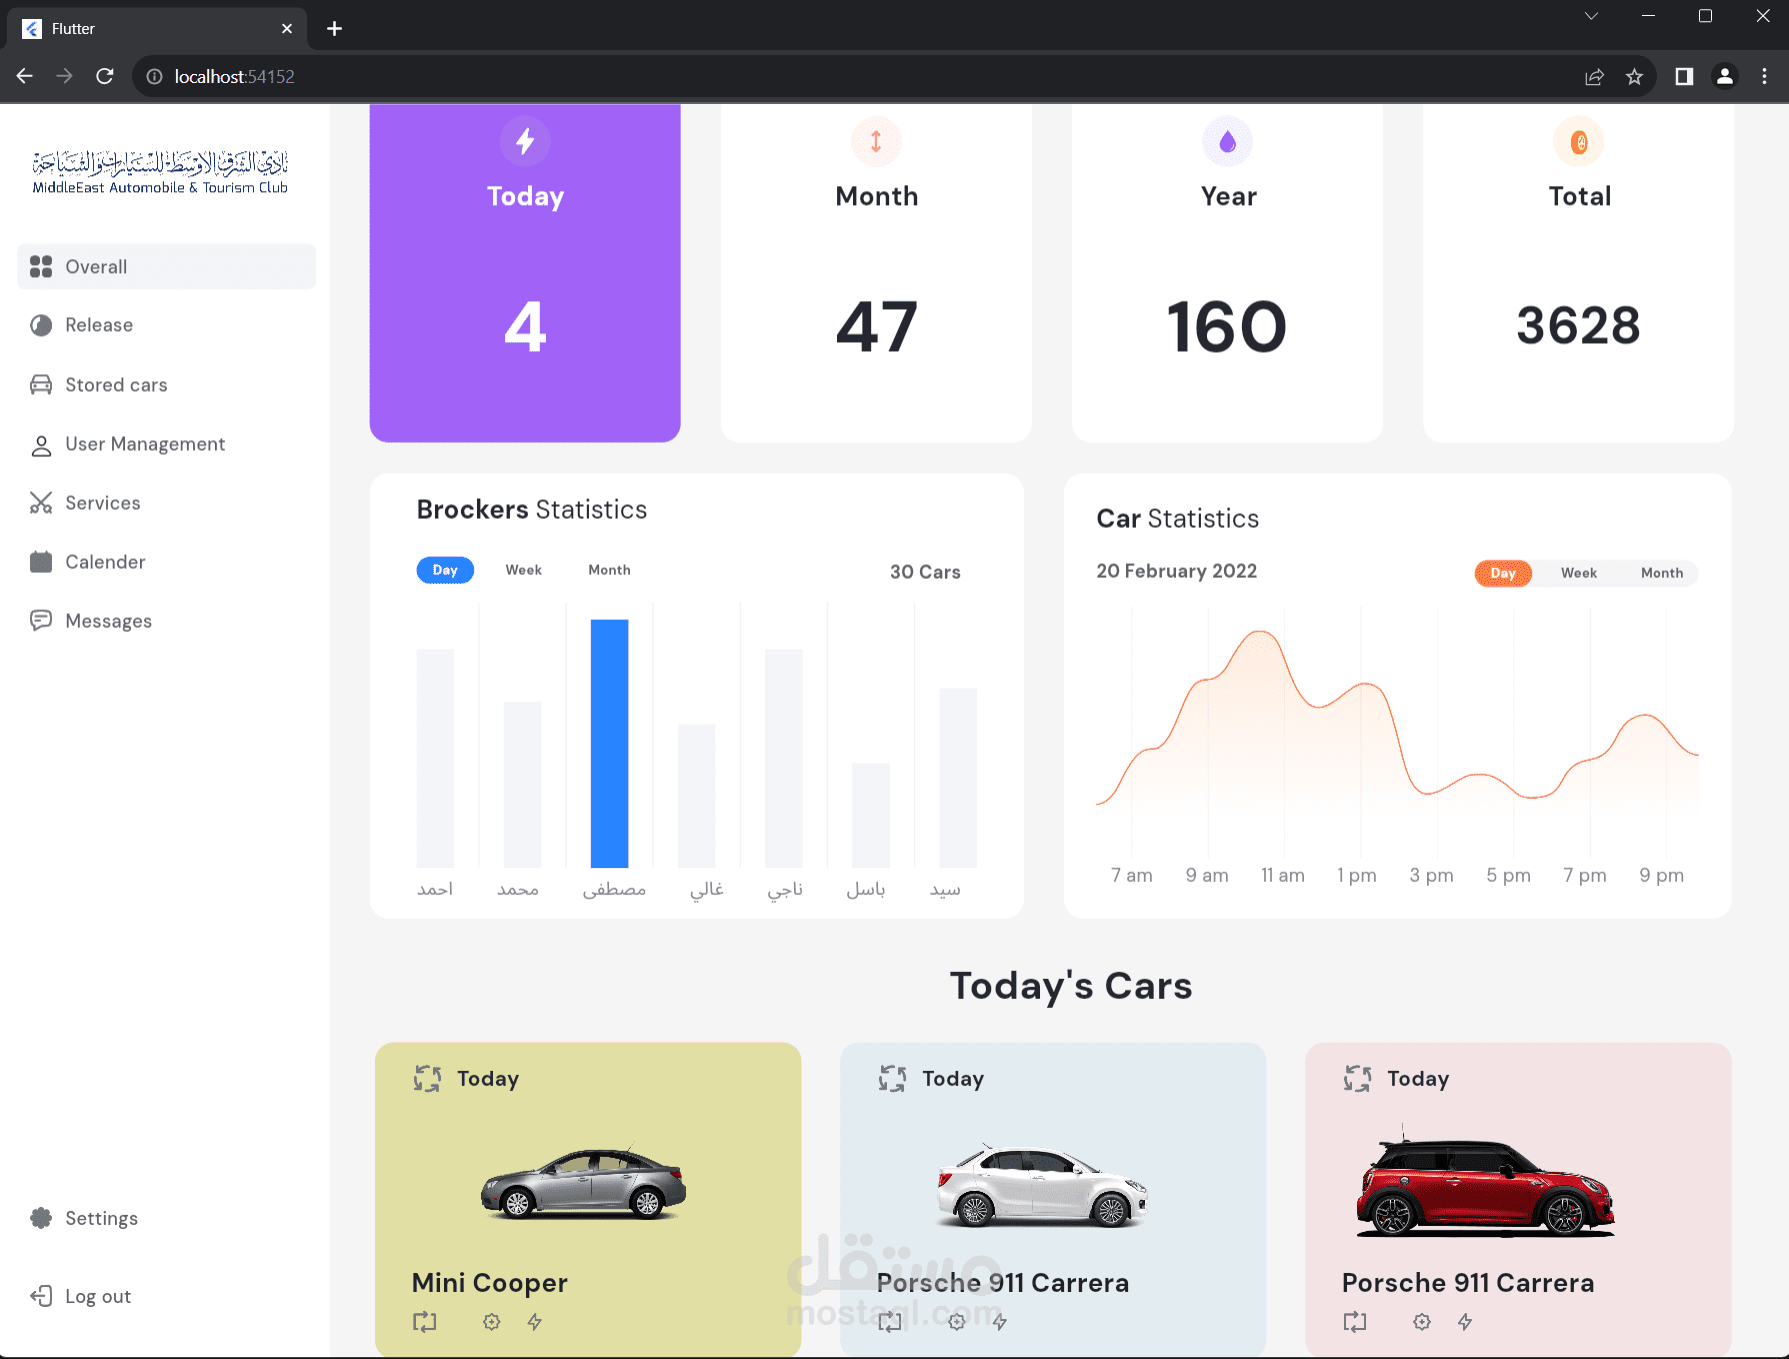The image size is (1789, 1359).
Task: Click the gear icon under Mini Cooper
Action: coord(491,1322)
